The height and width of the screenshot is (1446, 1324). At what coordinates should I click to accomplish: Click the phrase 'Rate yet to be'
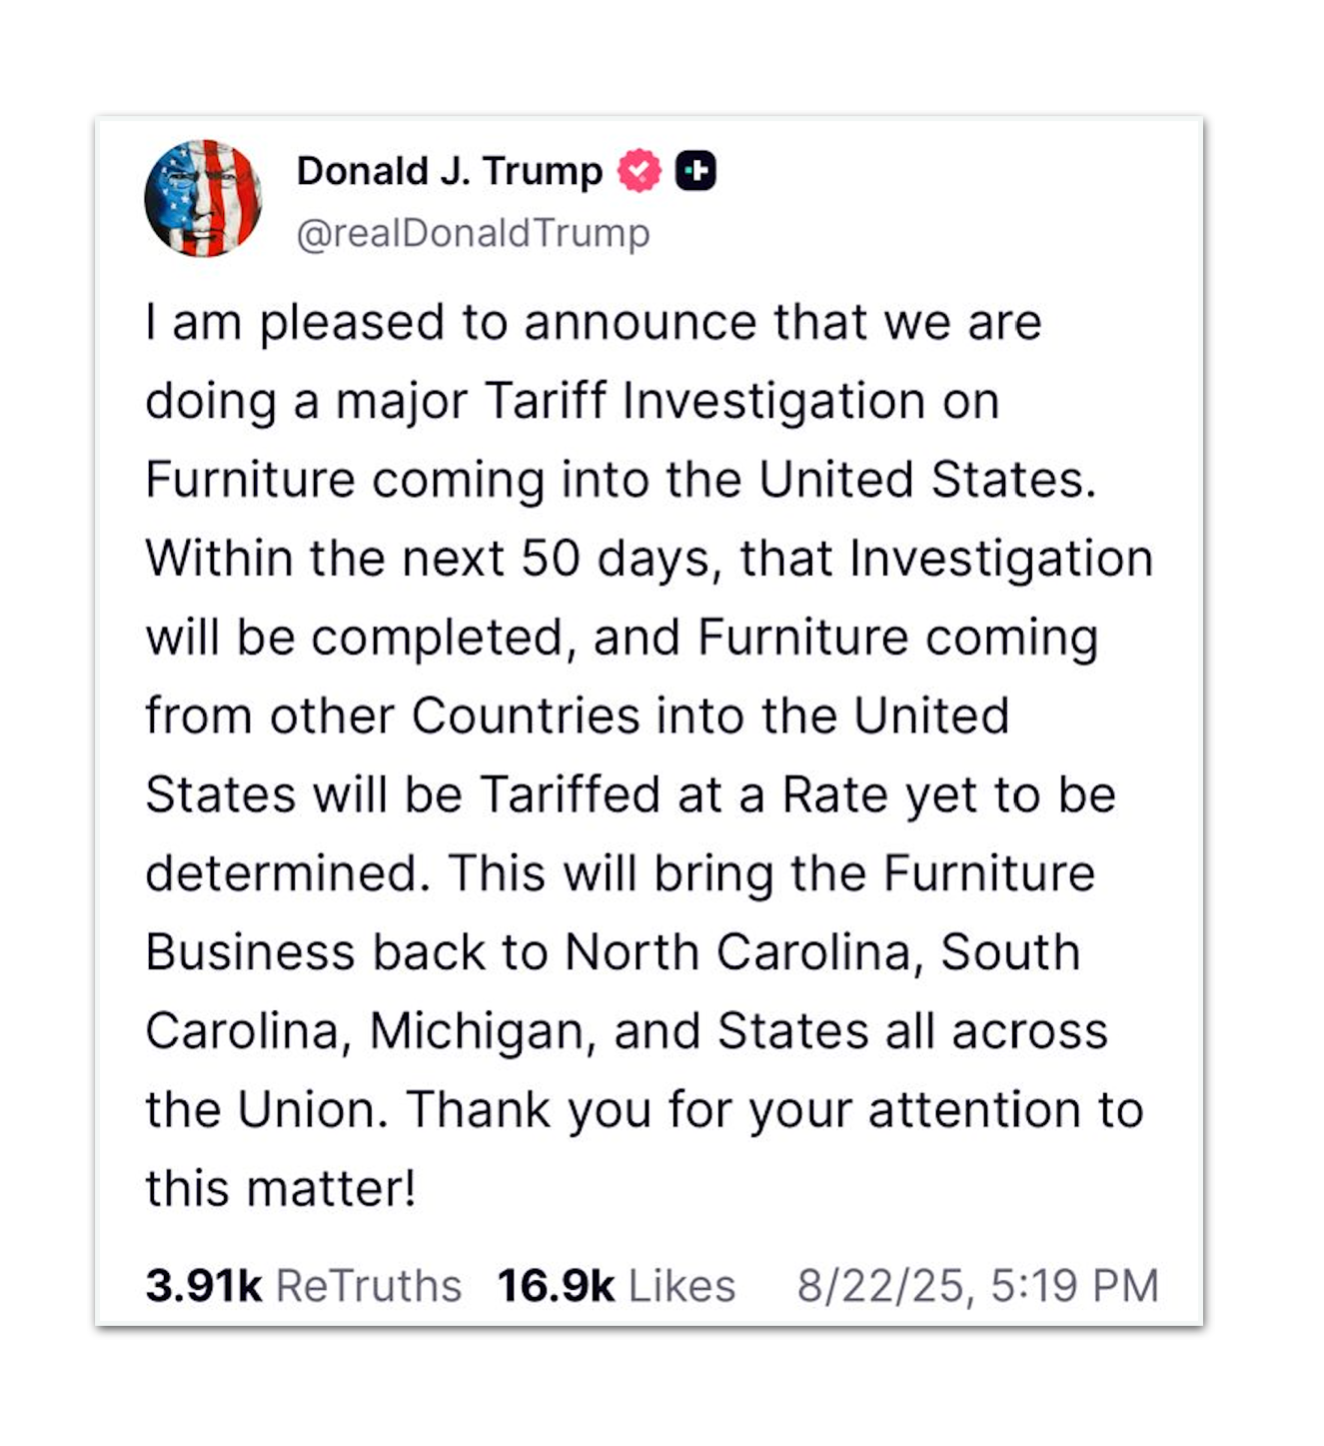[949, 796]
